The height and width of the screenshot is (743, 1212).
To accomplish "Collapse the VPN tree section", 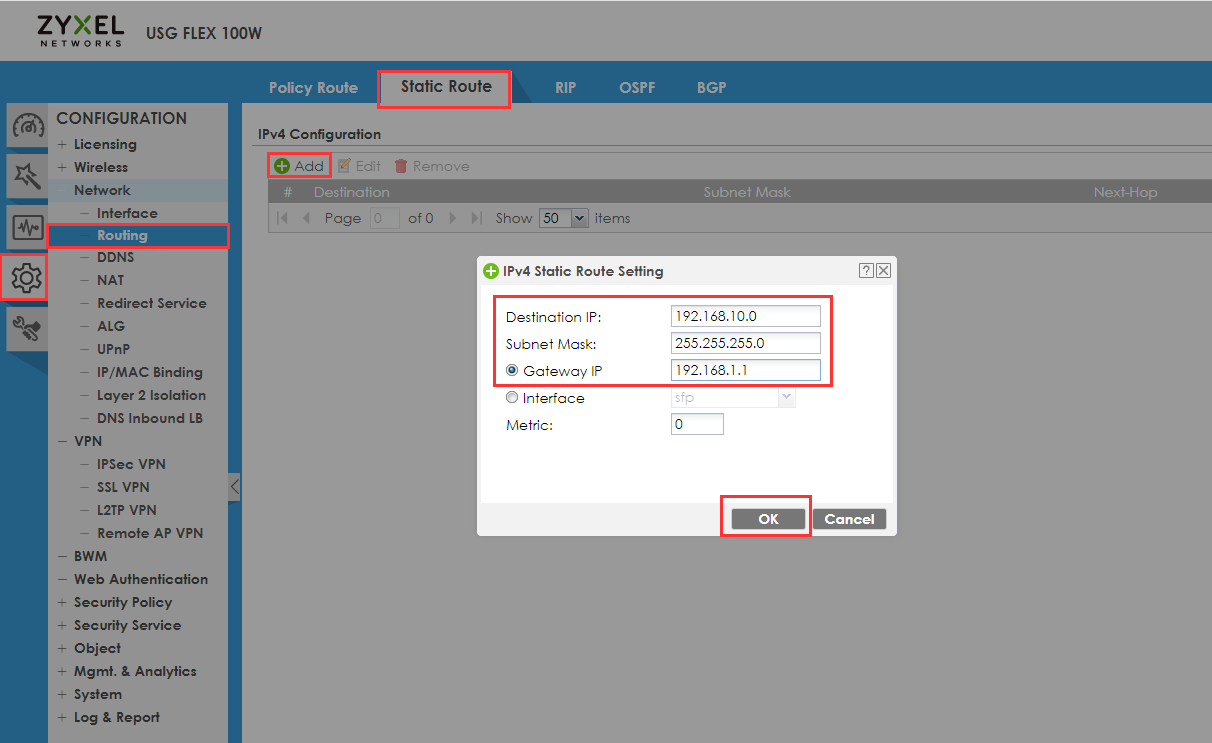I will coord(62,440).
